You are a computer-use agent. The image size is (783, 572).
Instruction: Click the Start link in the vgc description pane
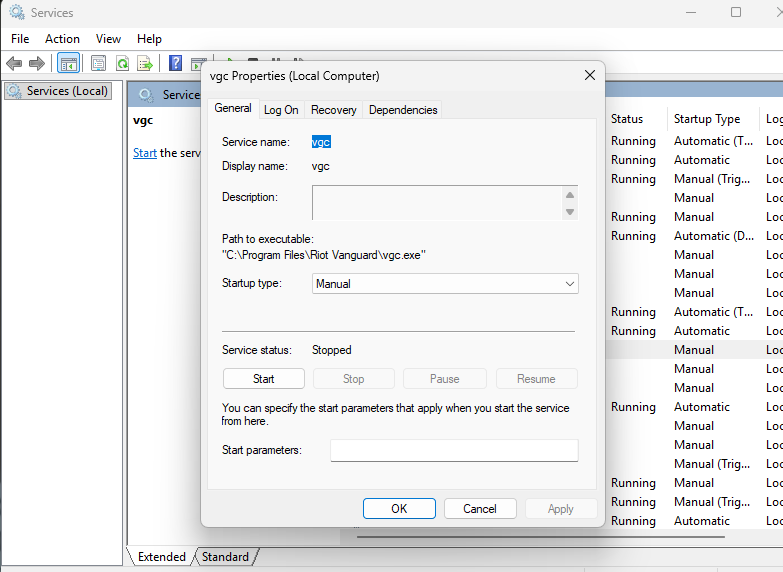point(145,153)
